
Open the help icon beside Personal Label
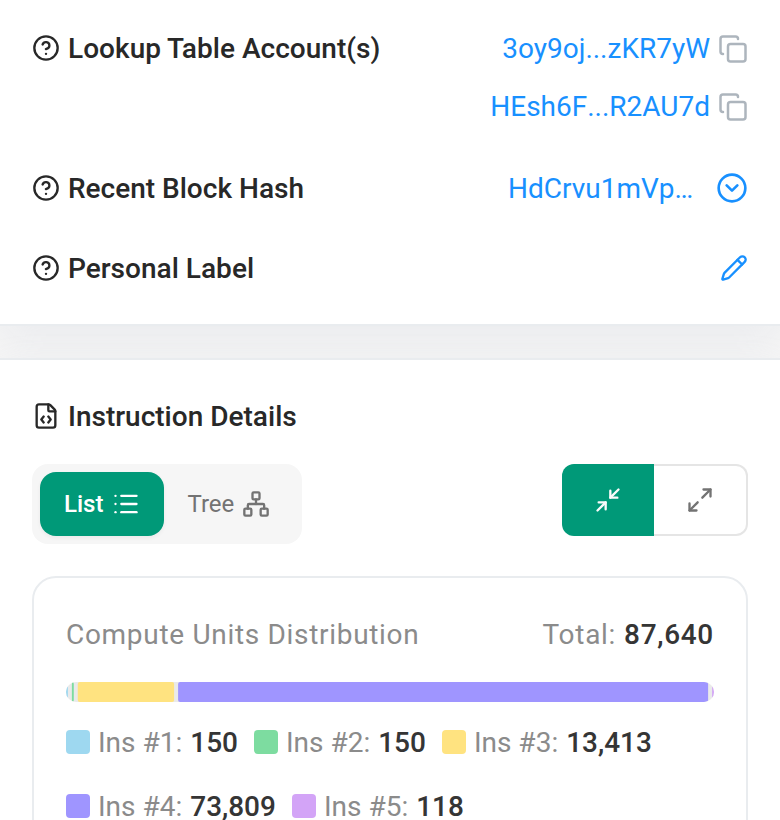pos(46,268)
